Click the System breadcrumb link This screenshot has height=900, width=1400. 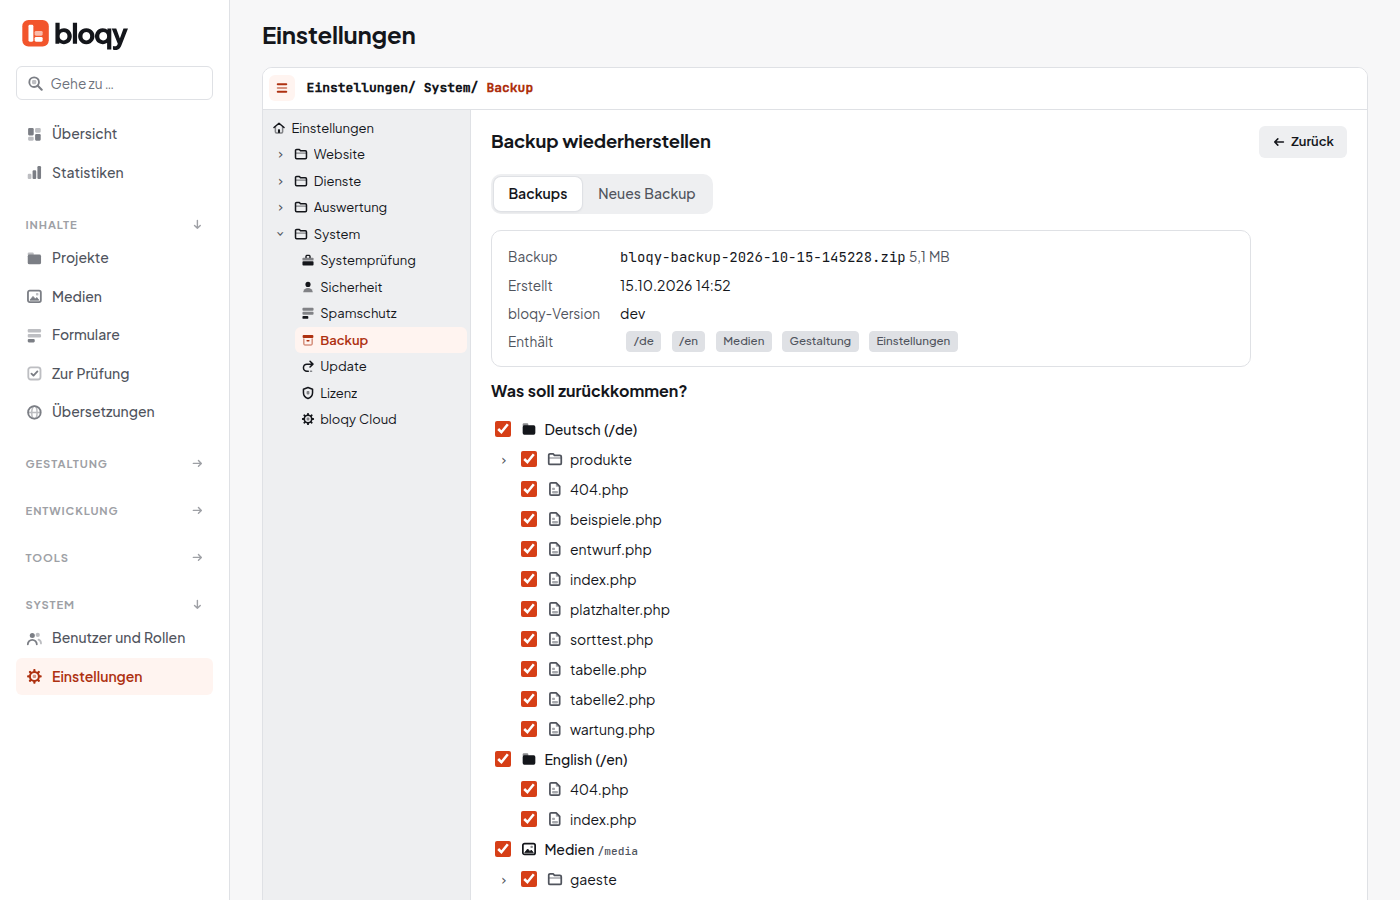447,88
